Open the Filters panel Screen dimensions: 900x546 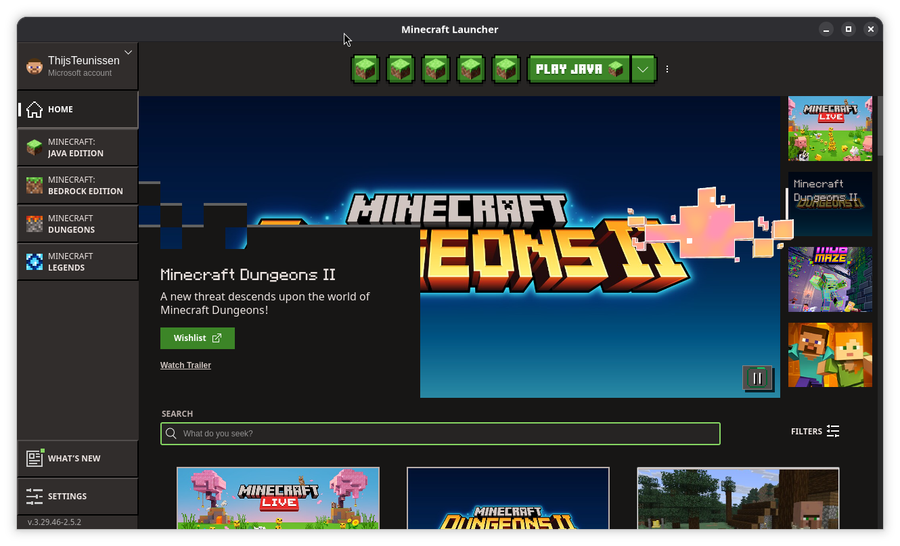click(815, 431)
